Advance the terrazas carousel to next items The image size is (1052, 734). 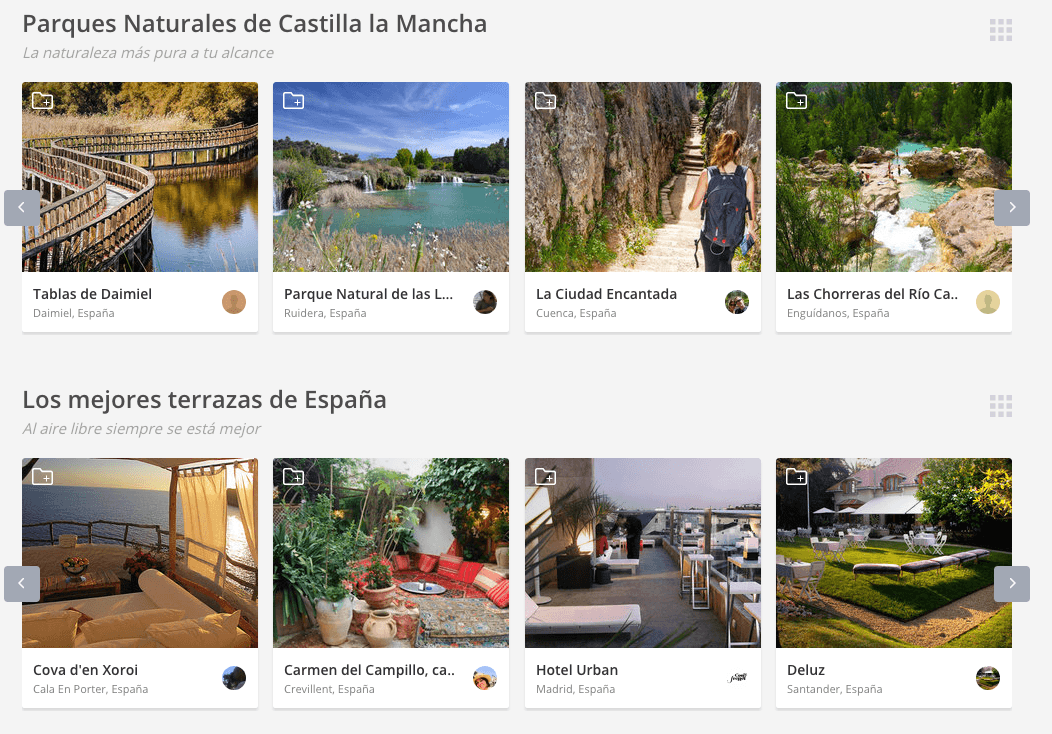pyautogui.click(x=1012, y=584)
